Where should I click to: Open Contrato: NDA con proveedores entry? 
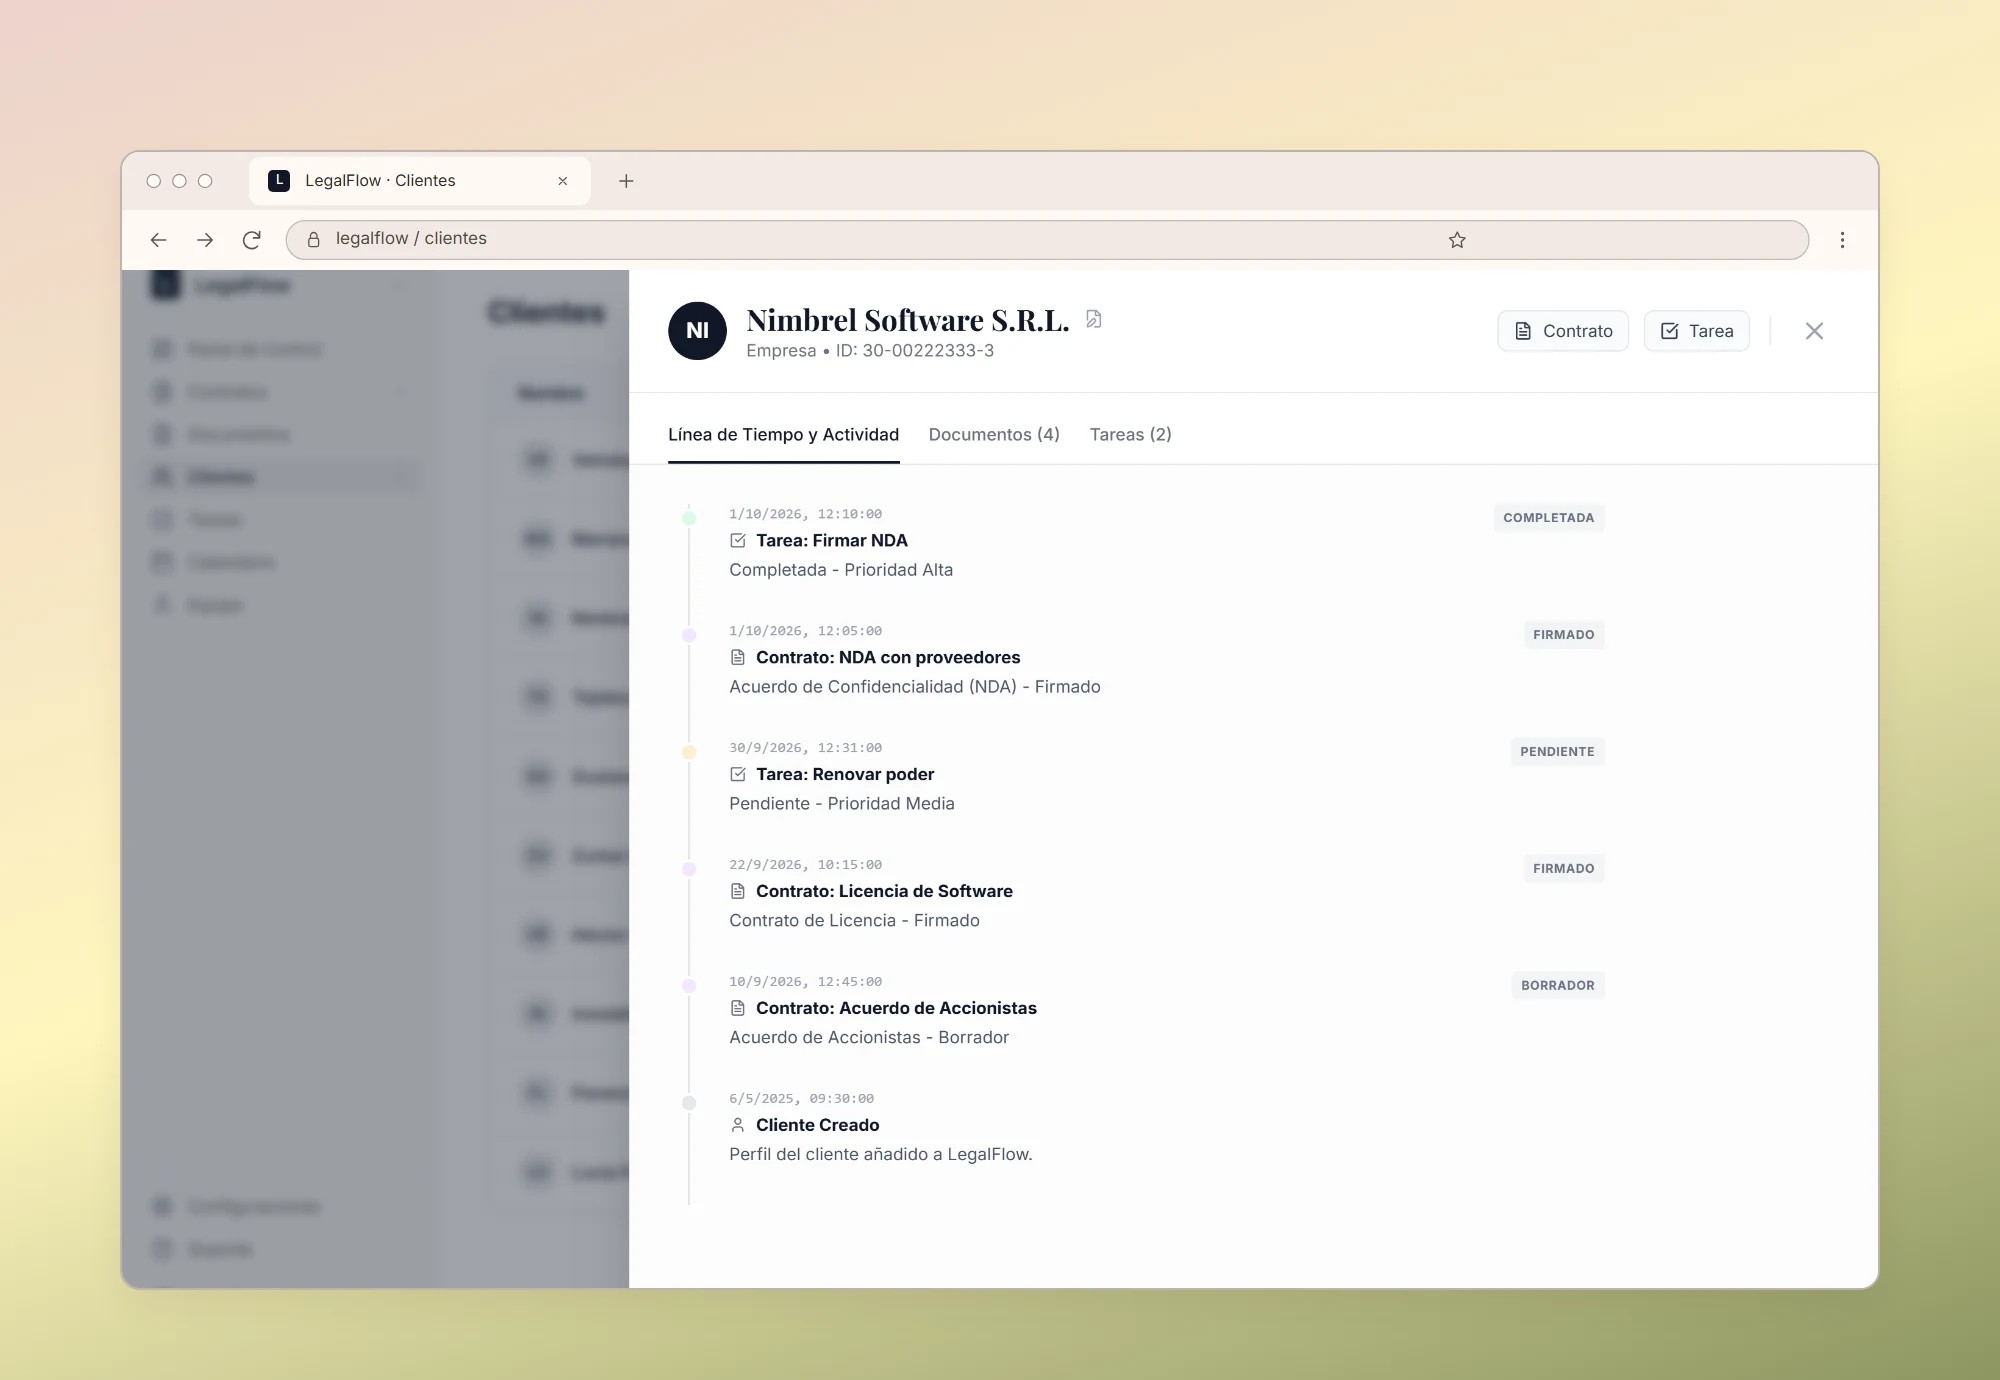888,658
